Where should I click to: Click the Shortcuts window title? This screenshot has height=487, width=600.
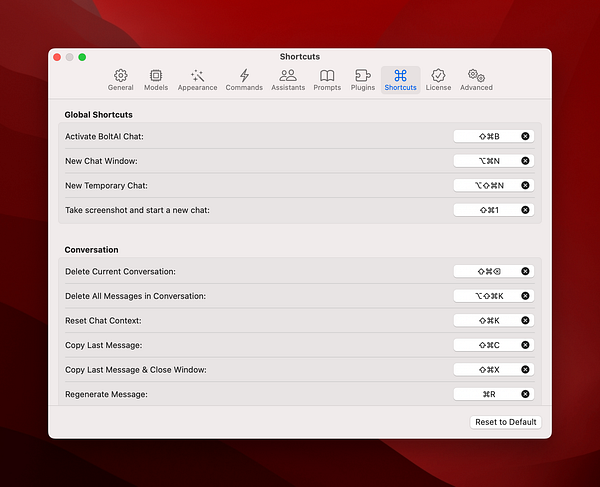tap(300, 57)
